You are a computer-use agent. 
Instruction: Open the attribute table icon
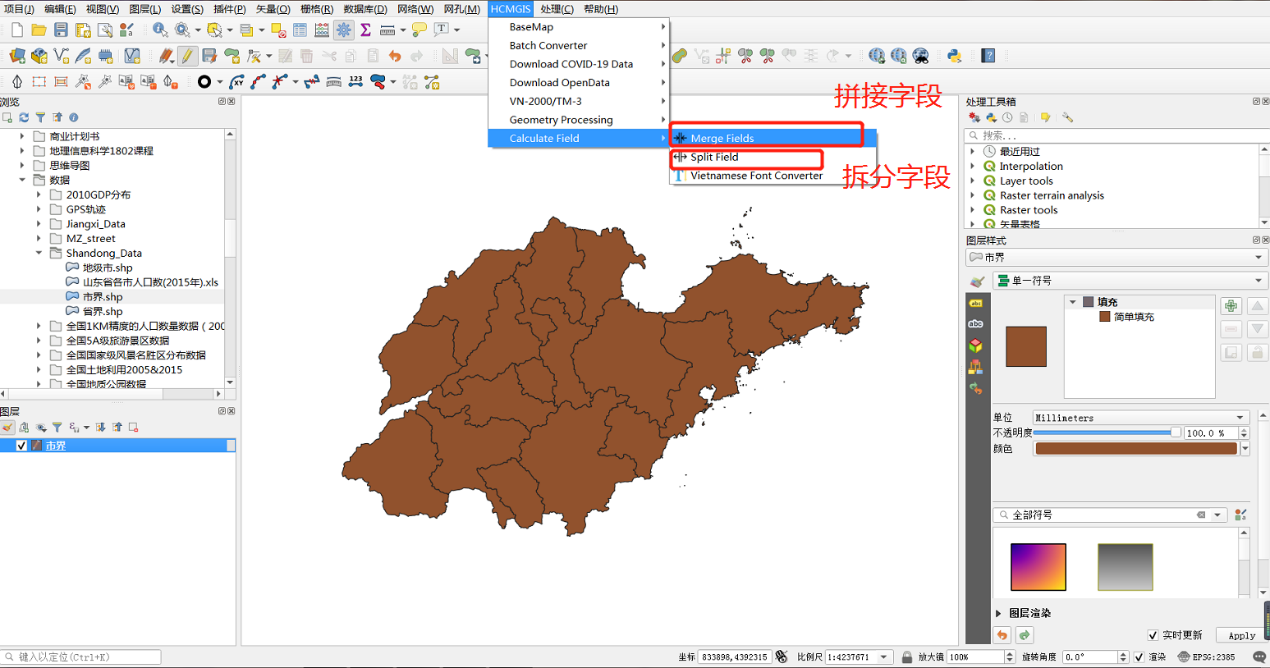(x=300, y=30)
